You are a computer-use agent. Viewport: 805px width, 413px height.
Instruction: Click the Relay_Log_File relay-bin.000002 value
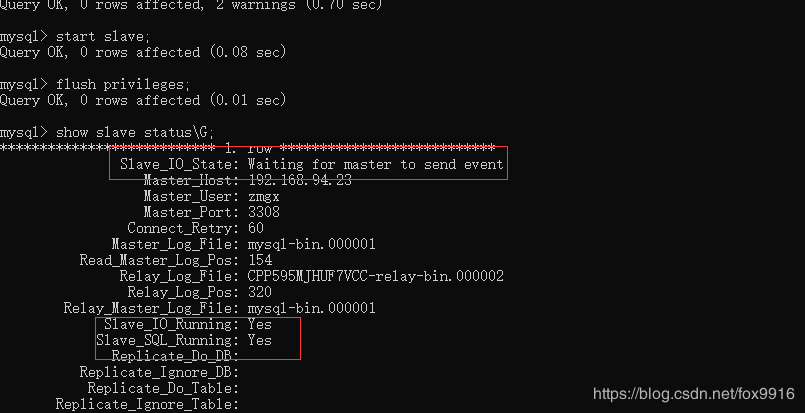pos(376,276)
